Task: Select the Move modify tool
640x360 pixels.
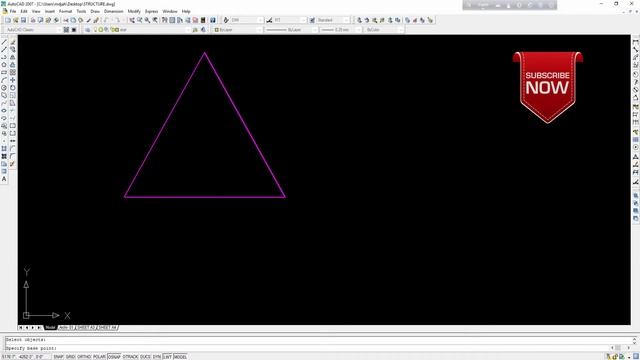Action: click(x=13, y=80)
